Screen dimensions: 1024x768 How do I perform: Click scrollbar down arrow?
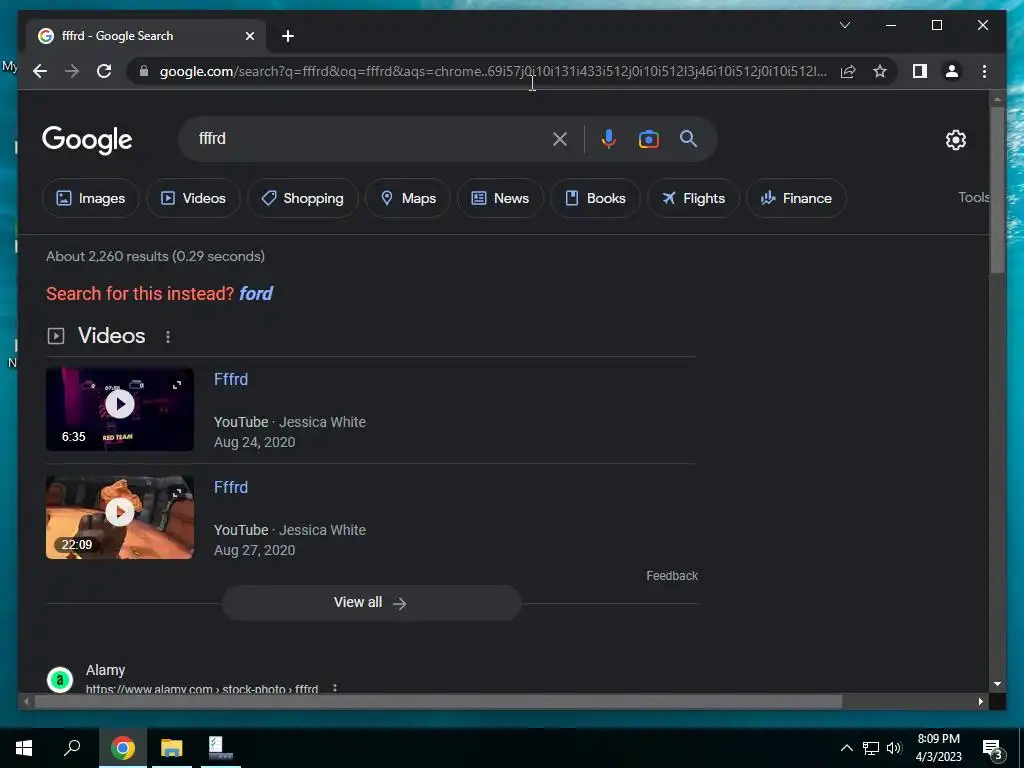click(x=997, y=684)
